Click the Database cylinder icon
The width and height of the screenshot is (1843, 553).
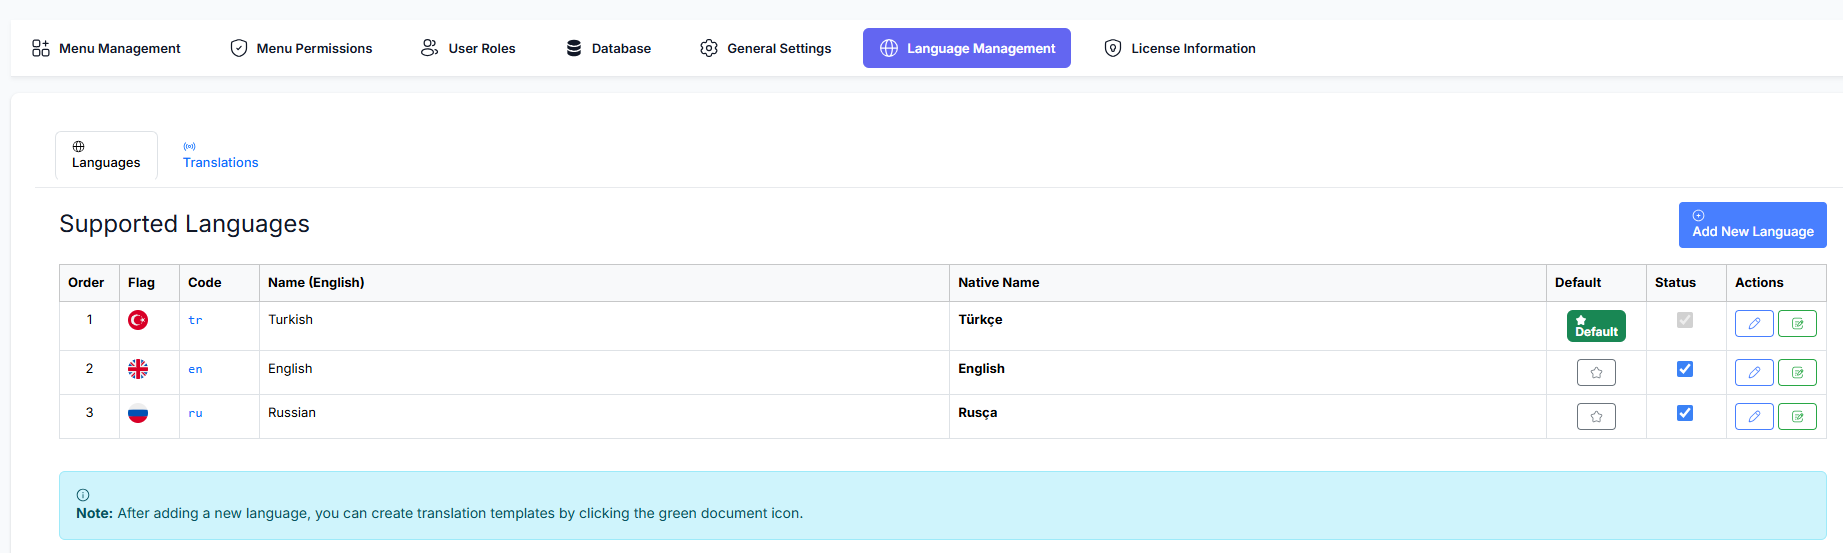point(574,48)
